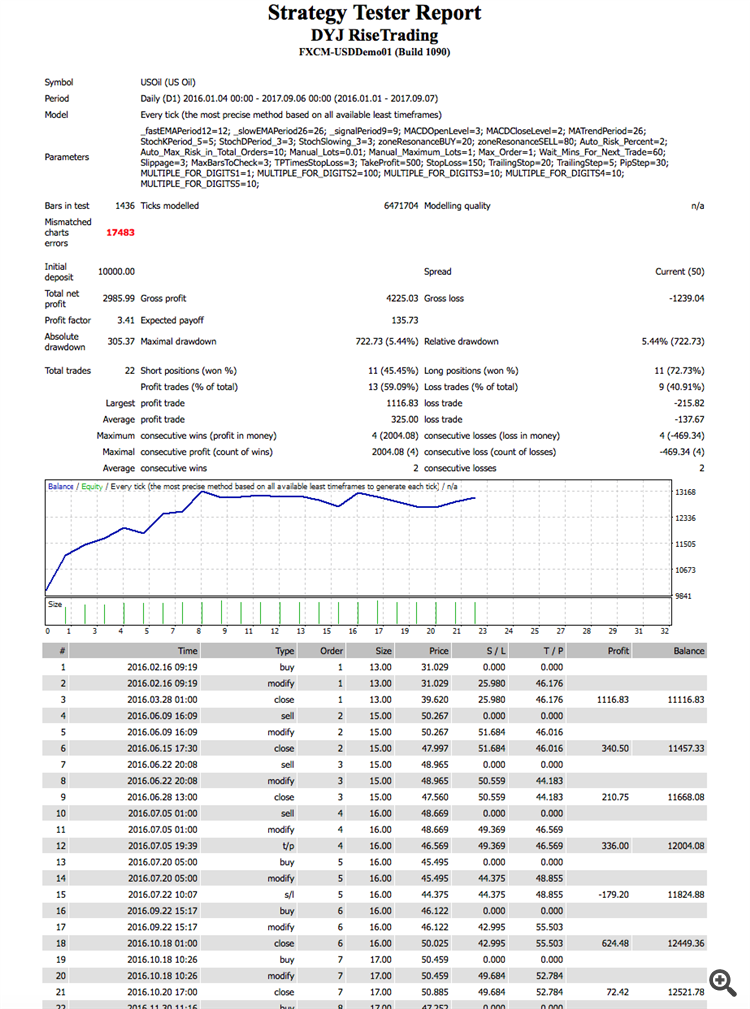Click 's/l' type in row 15

click(289, 894)
